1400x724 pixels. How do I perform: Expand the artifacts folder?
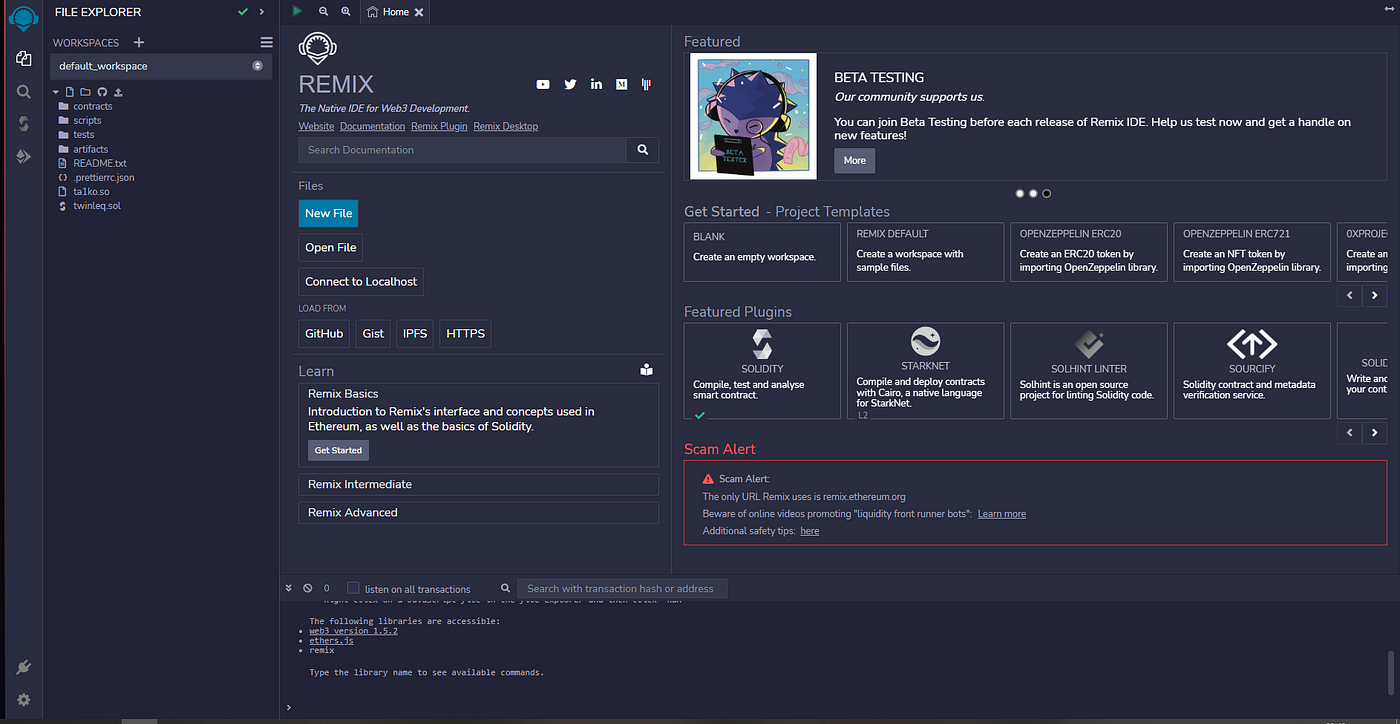[x=90, y=149]
